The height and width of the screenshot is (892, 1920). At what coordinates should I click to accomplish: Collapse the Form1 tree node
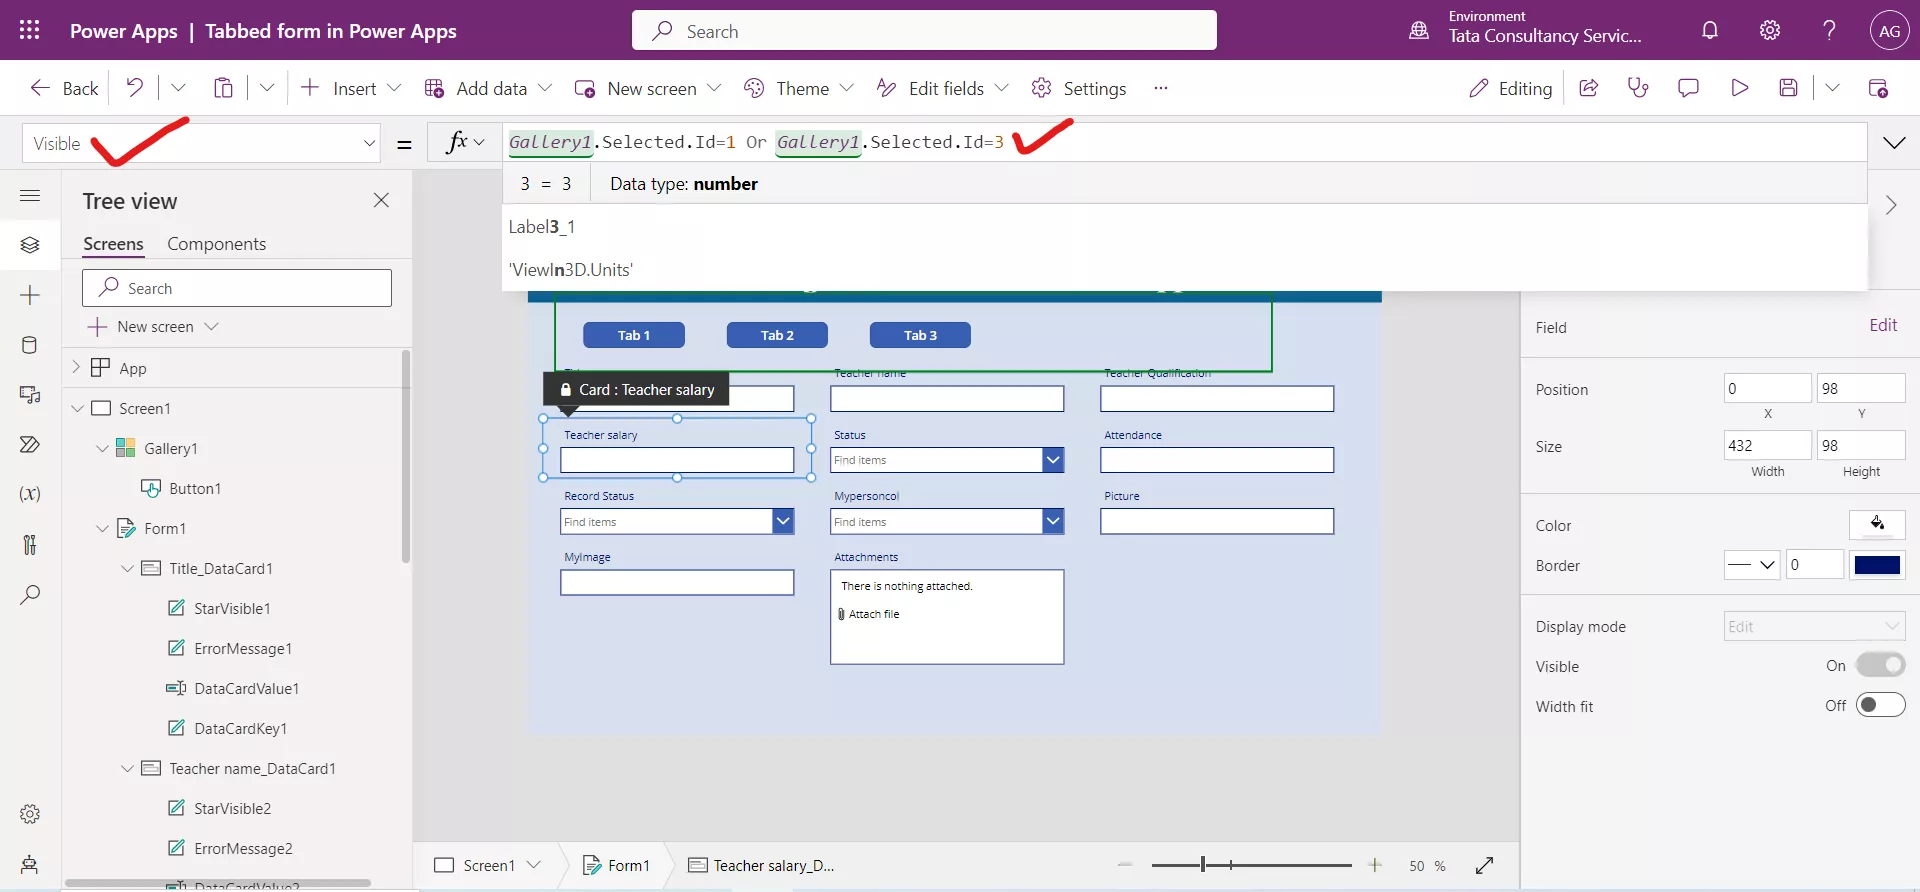point(102,528)
